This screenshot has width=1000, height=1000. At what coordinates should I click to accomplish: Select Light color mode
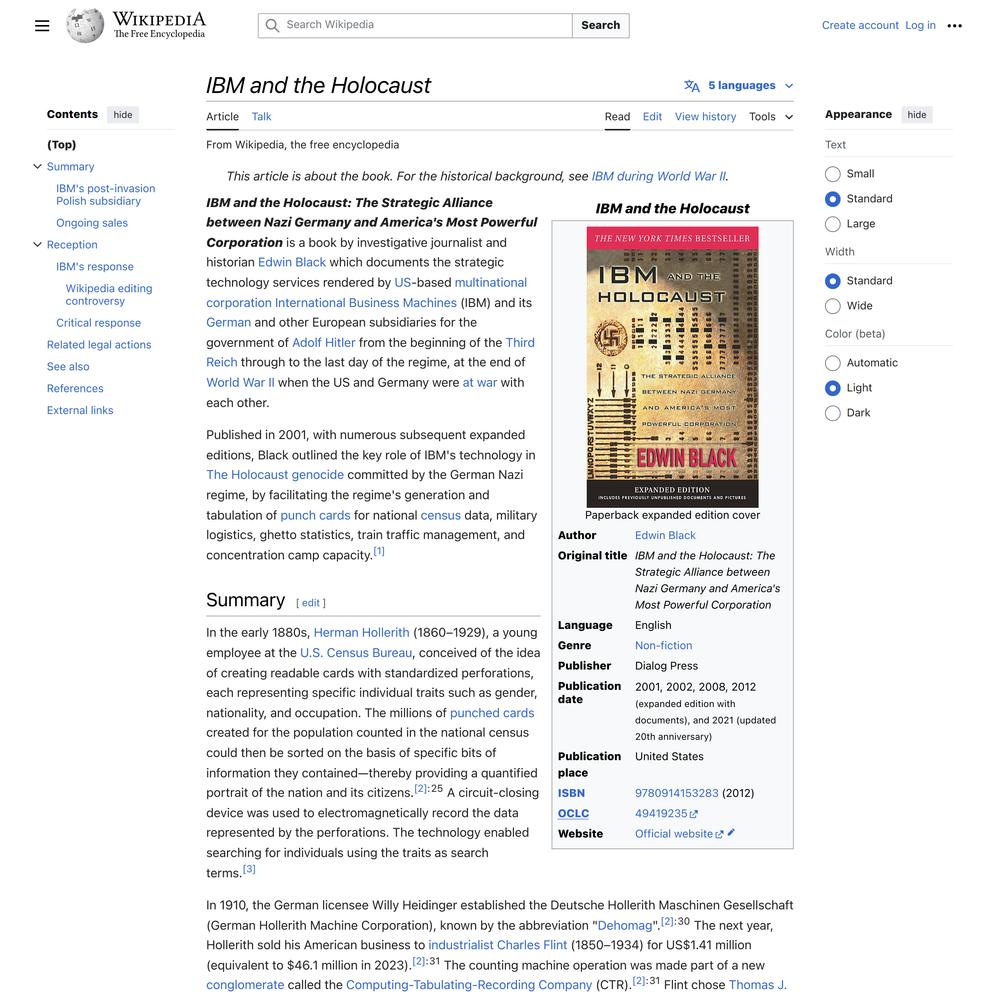pyautogui.click(x=832, y=388)
